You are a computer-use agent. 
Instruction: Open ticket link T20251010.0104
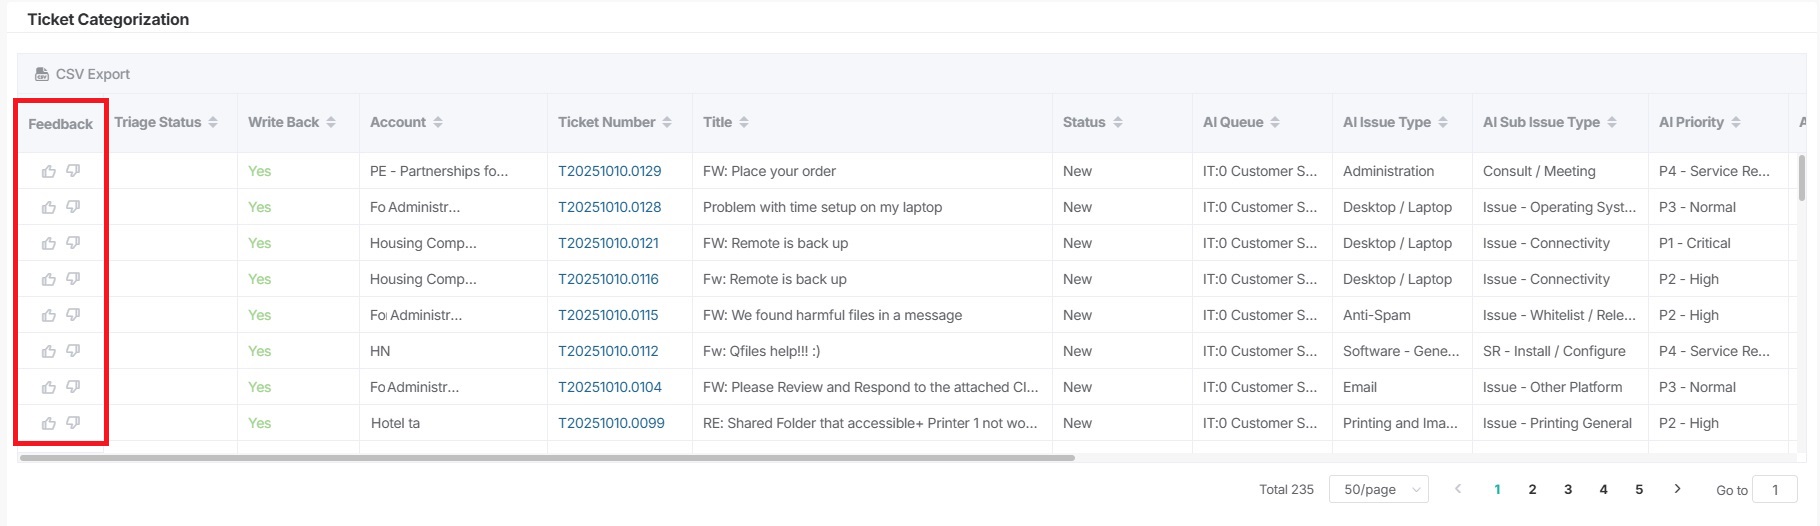coord(610,387)
